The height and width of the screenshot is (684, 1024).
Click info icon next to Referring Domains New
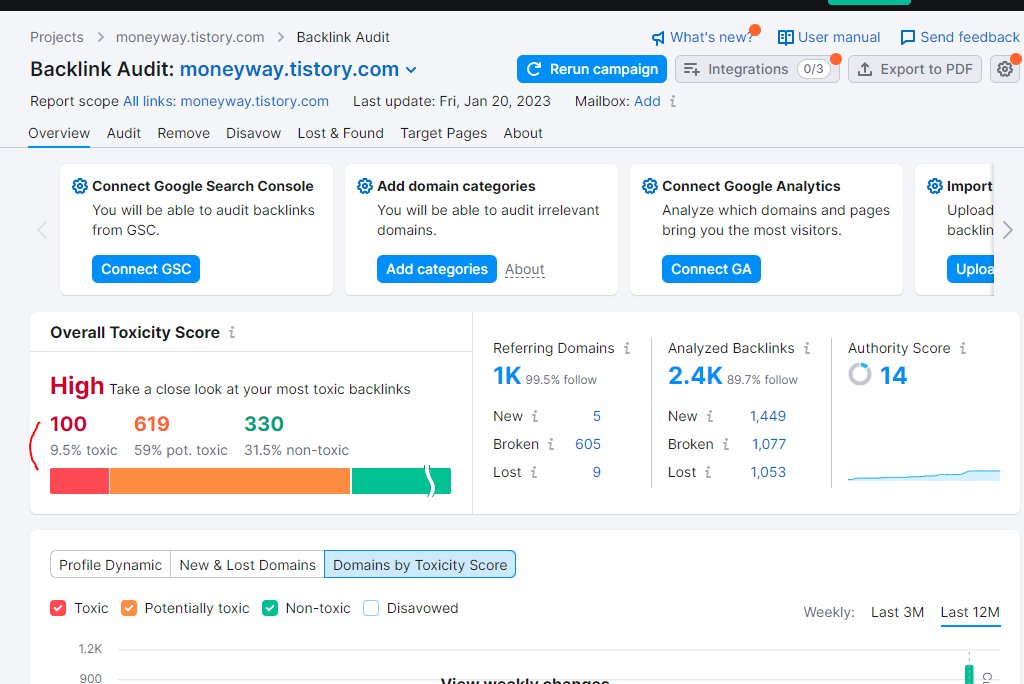click(535, 416)
